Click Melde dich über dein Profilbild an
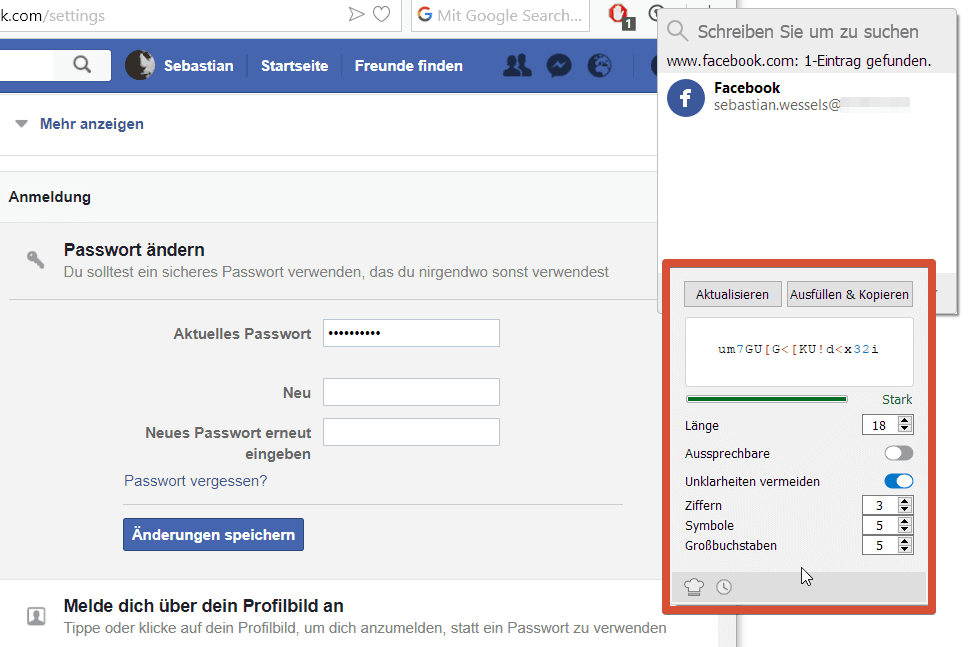969x647 pixels. pyautogui.click(x=203, y=606)
